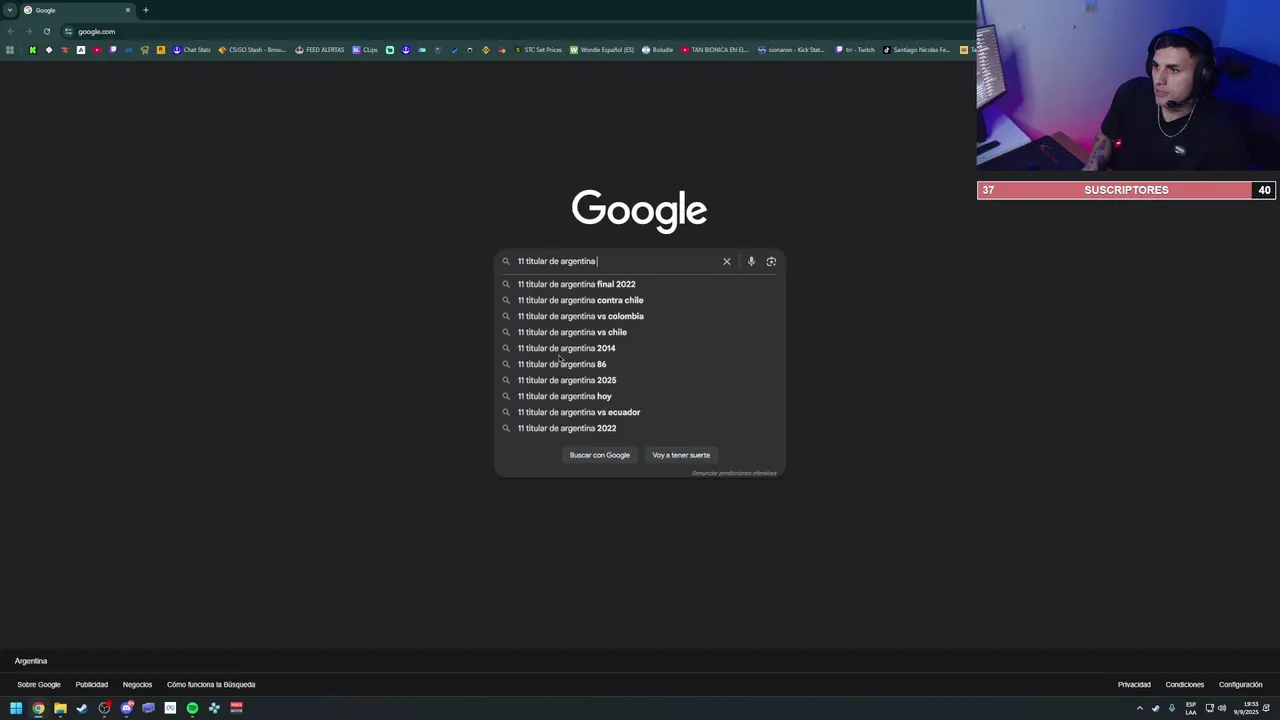Select suggestion 'argentina vs ecuador'
Screen dimensions: 1280x720
pyautogui.click(x=640, y=412)
